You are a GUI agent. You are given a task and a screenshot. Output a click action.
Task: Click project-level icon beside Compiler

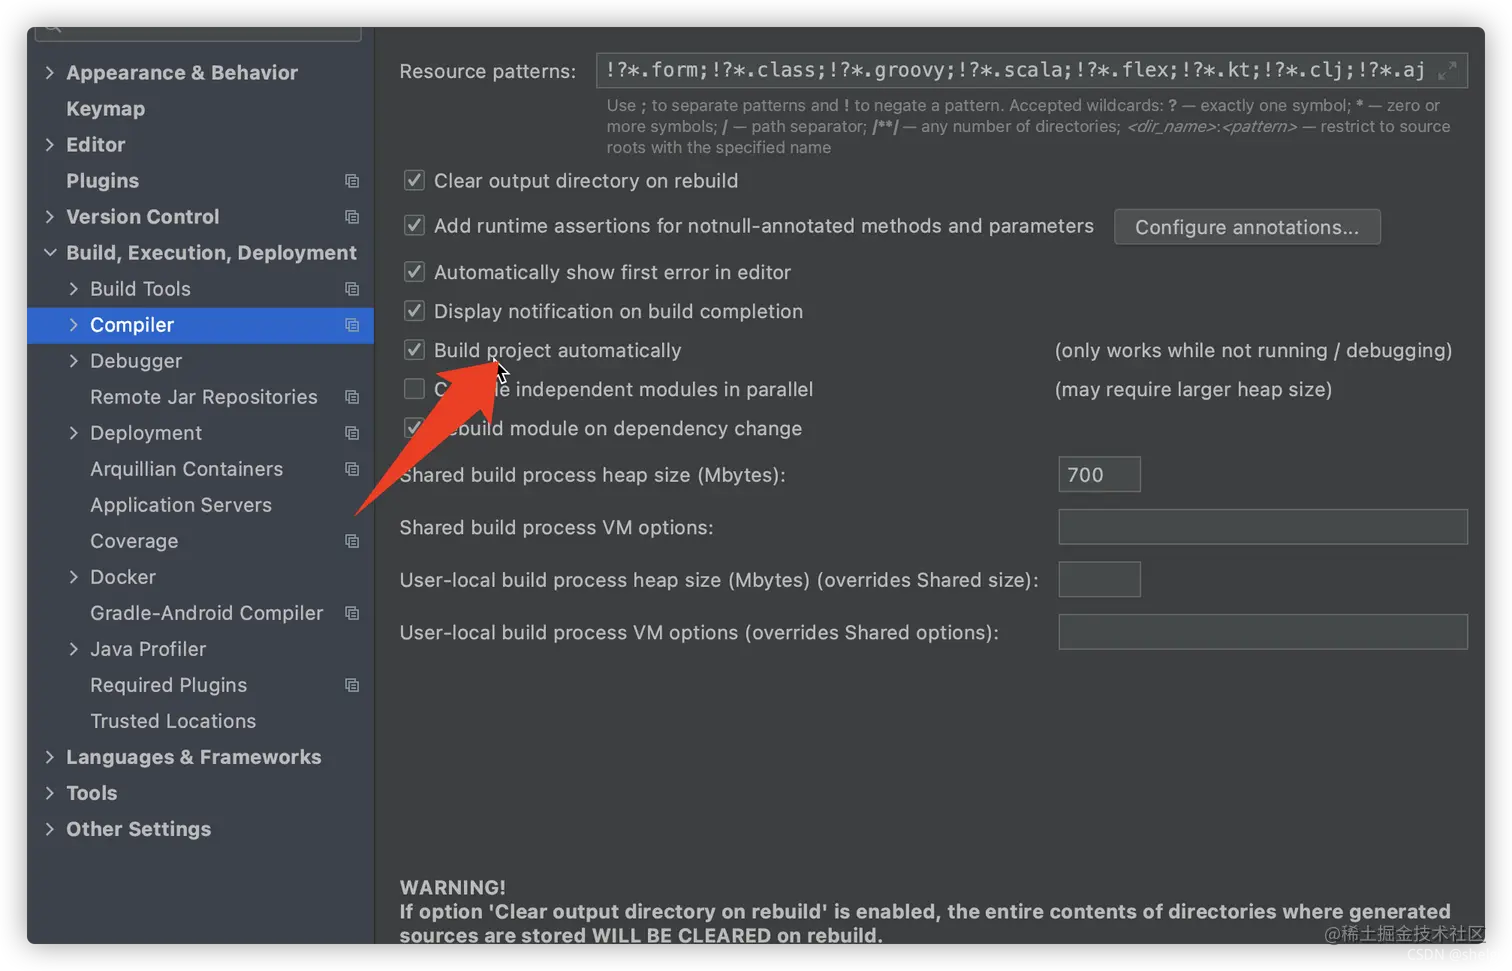[352, 325]
